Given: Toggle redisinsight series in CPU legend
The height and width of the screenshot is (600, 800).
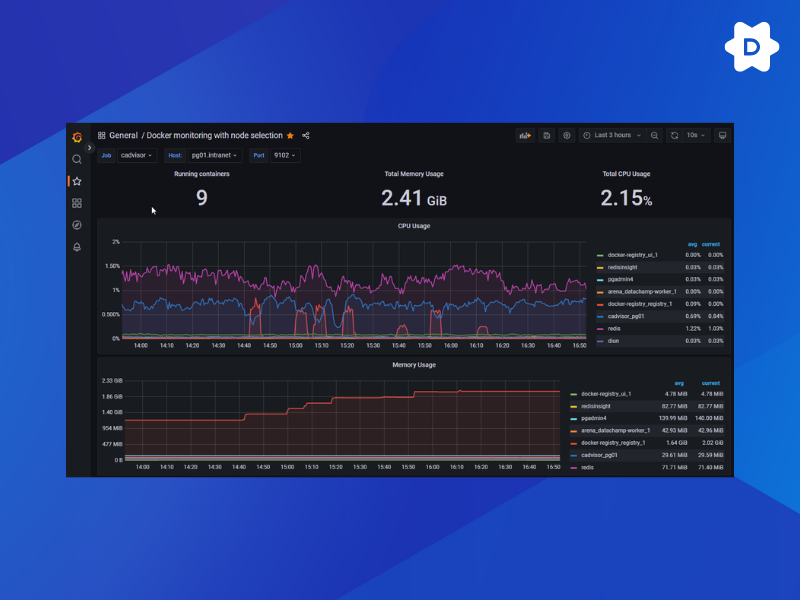Looking at the screenshot, I should [622, 267].
